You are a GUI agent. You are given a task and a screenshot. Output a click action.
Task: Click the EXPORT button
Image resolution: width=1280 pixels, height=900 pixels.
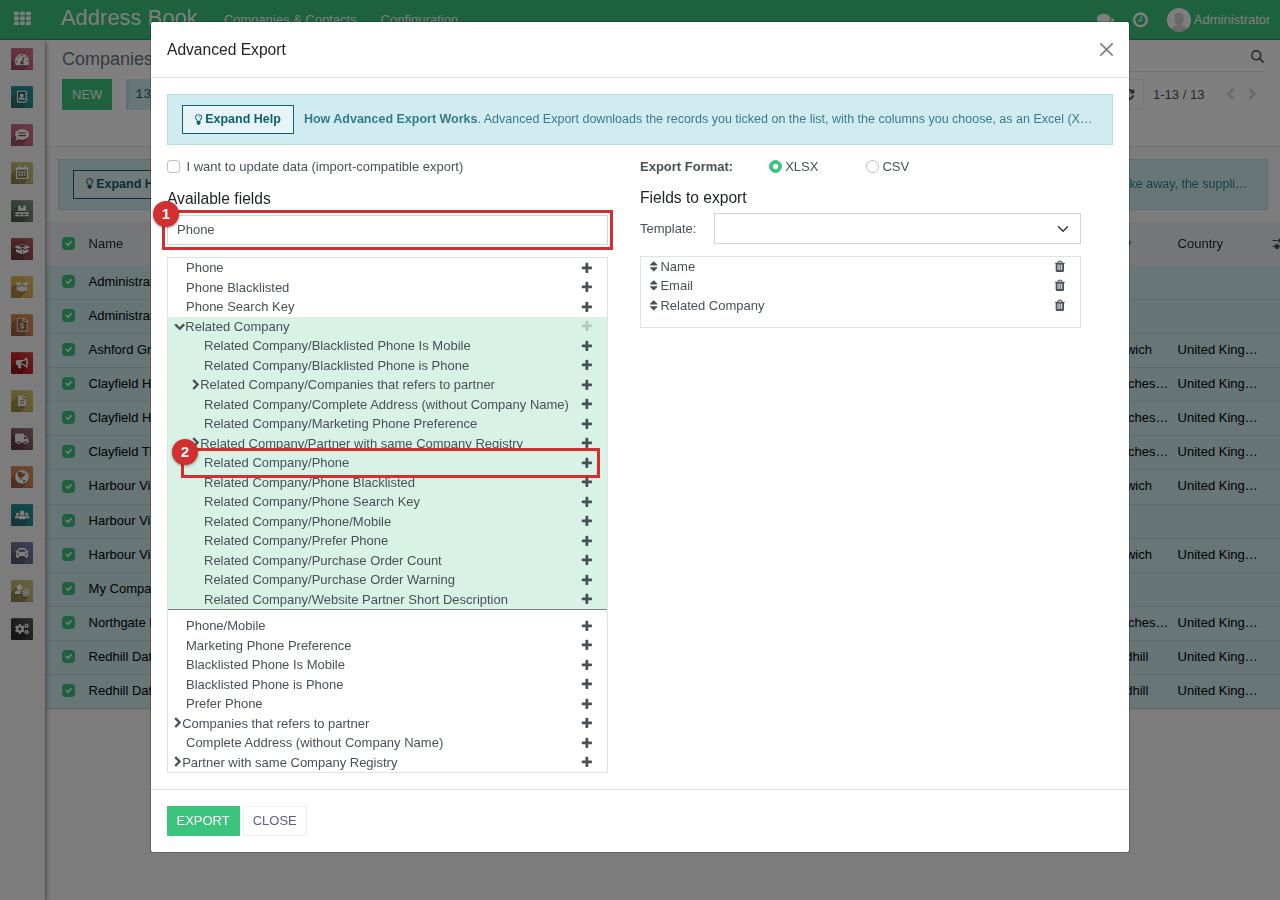[x=203, y=821]
